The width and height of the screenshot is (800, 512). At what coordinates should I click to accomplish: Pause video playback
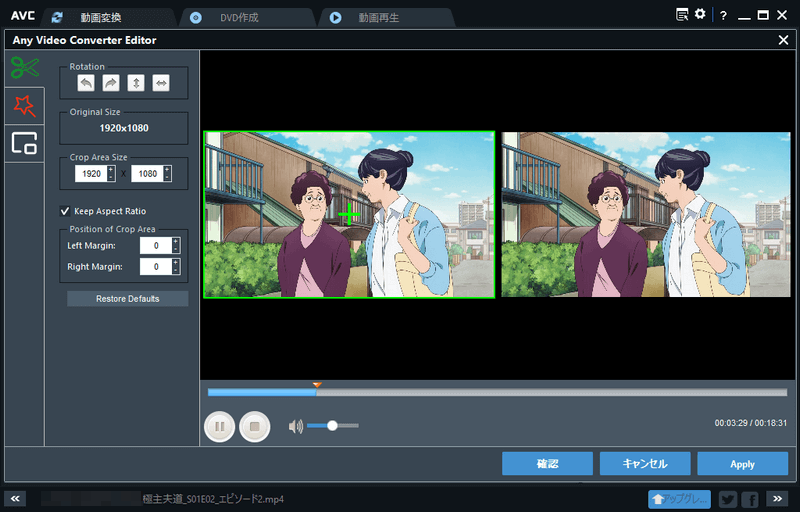pos(219,426)
